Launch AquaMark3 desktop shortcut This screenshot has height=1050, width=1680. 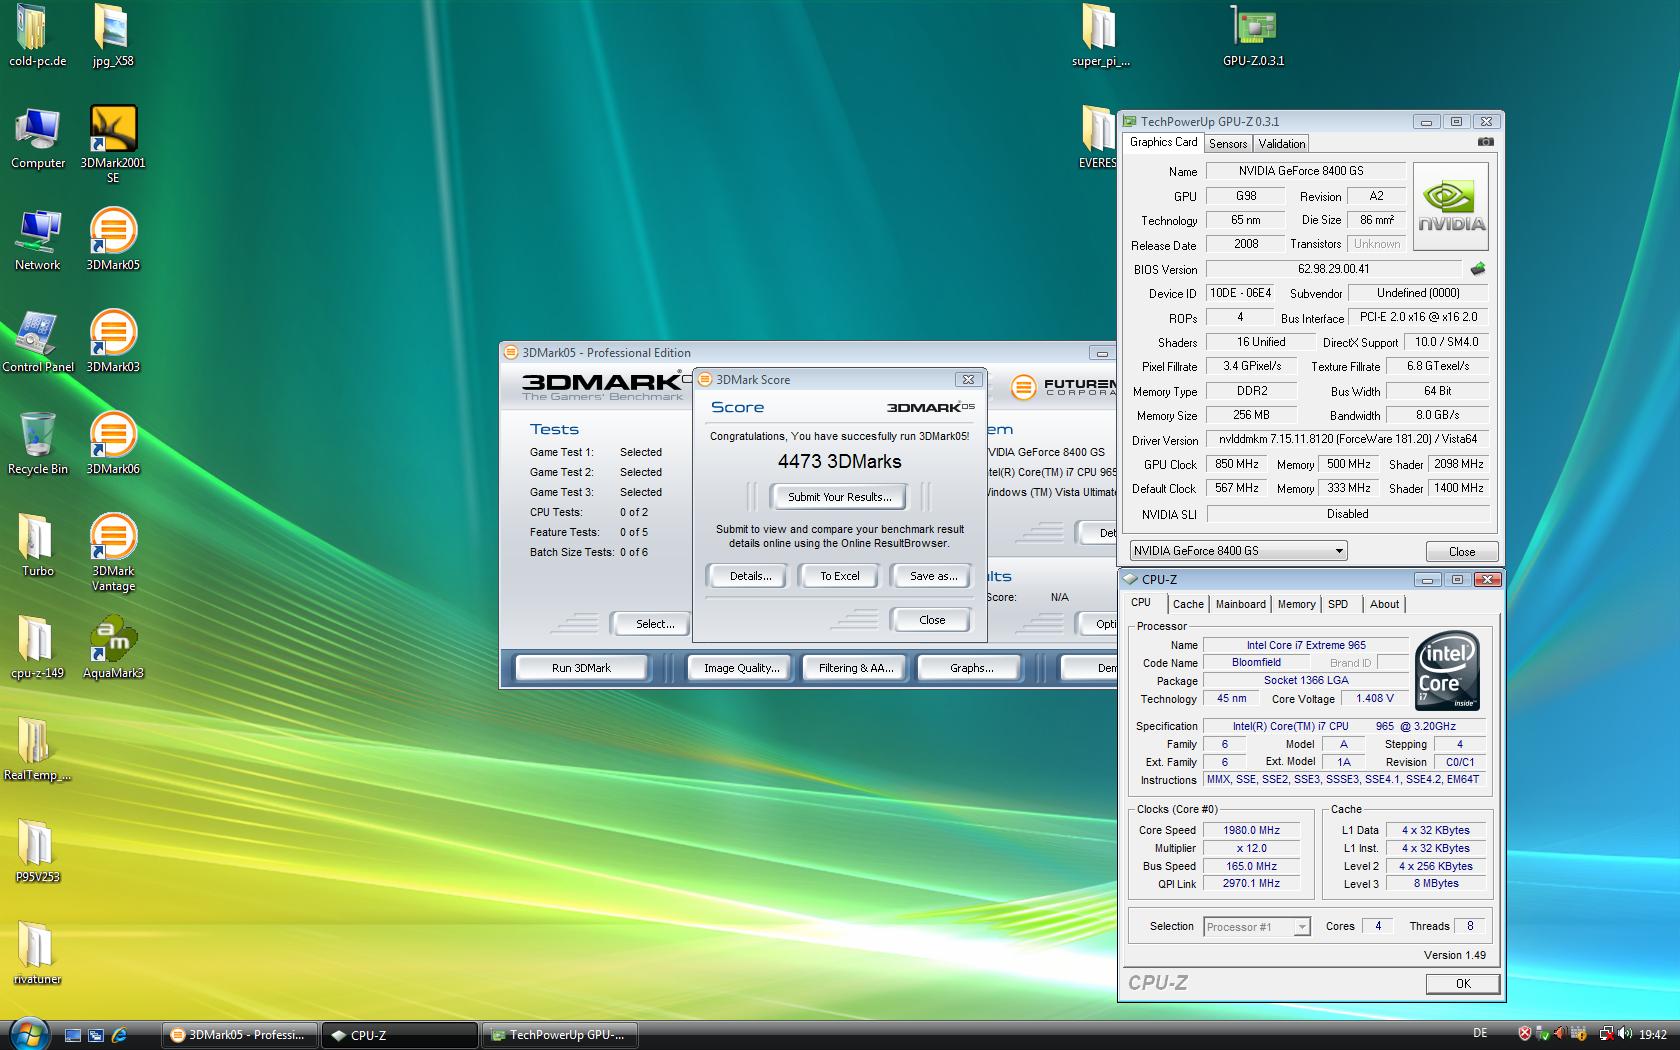[x=113, y=648]
